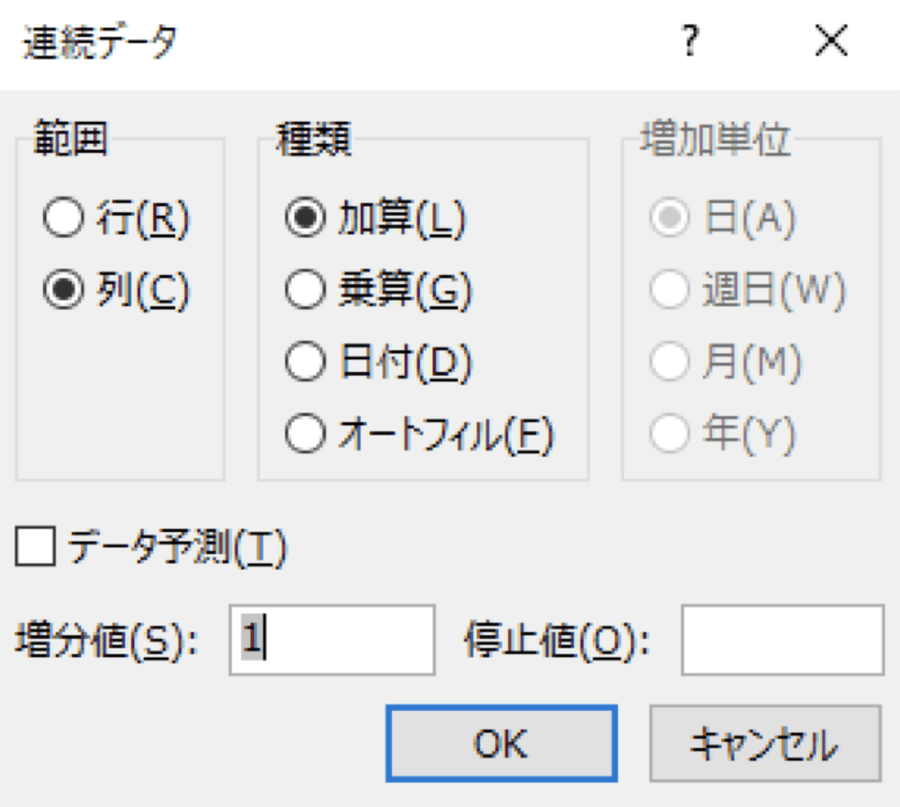Viewport: 900px width, 807px height.
Task: Confirm with the OK button
Action: pos(502,743)
